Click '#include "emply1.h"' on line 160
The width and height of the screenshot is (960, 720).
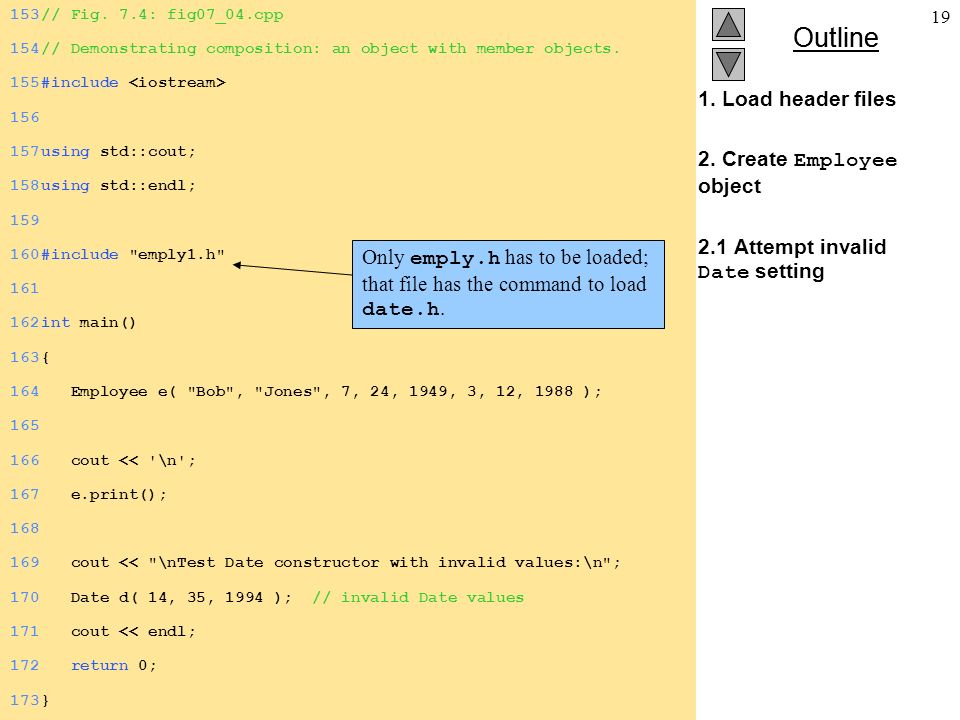(x=132, y=255)
